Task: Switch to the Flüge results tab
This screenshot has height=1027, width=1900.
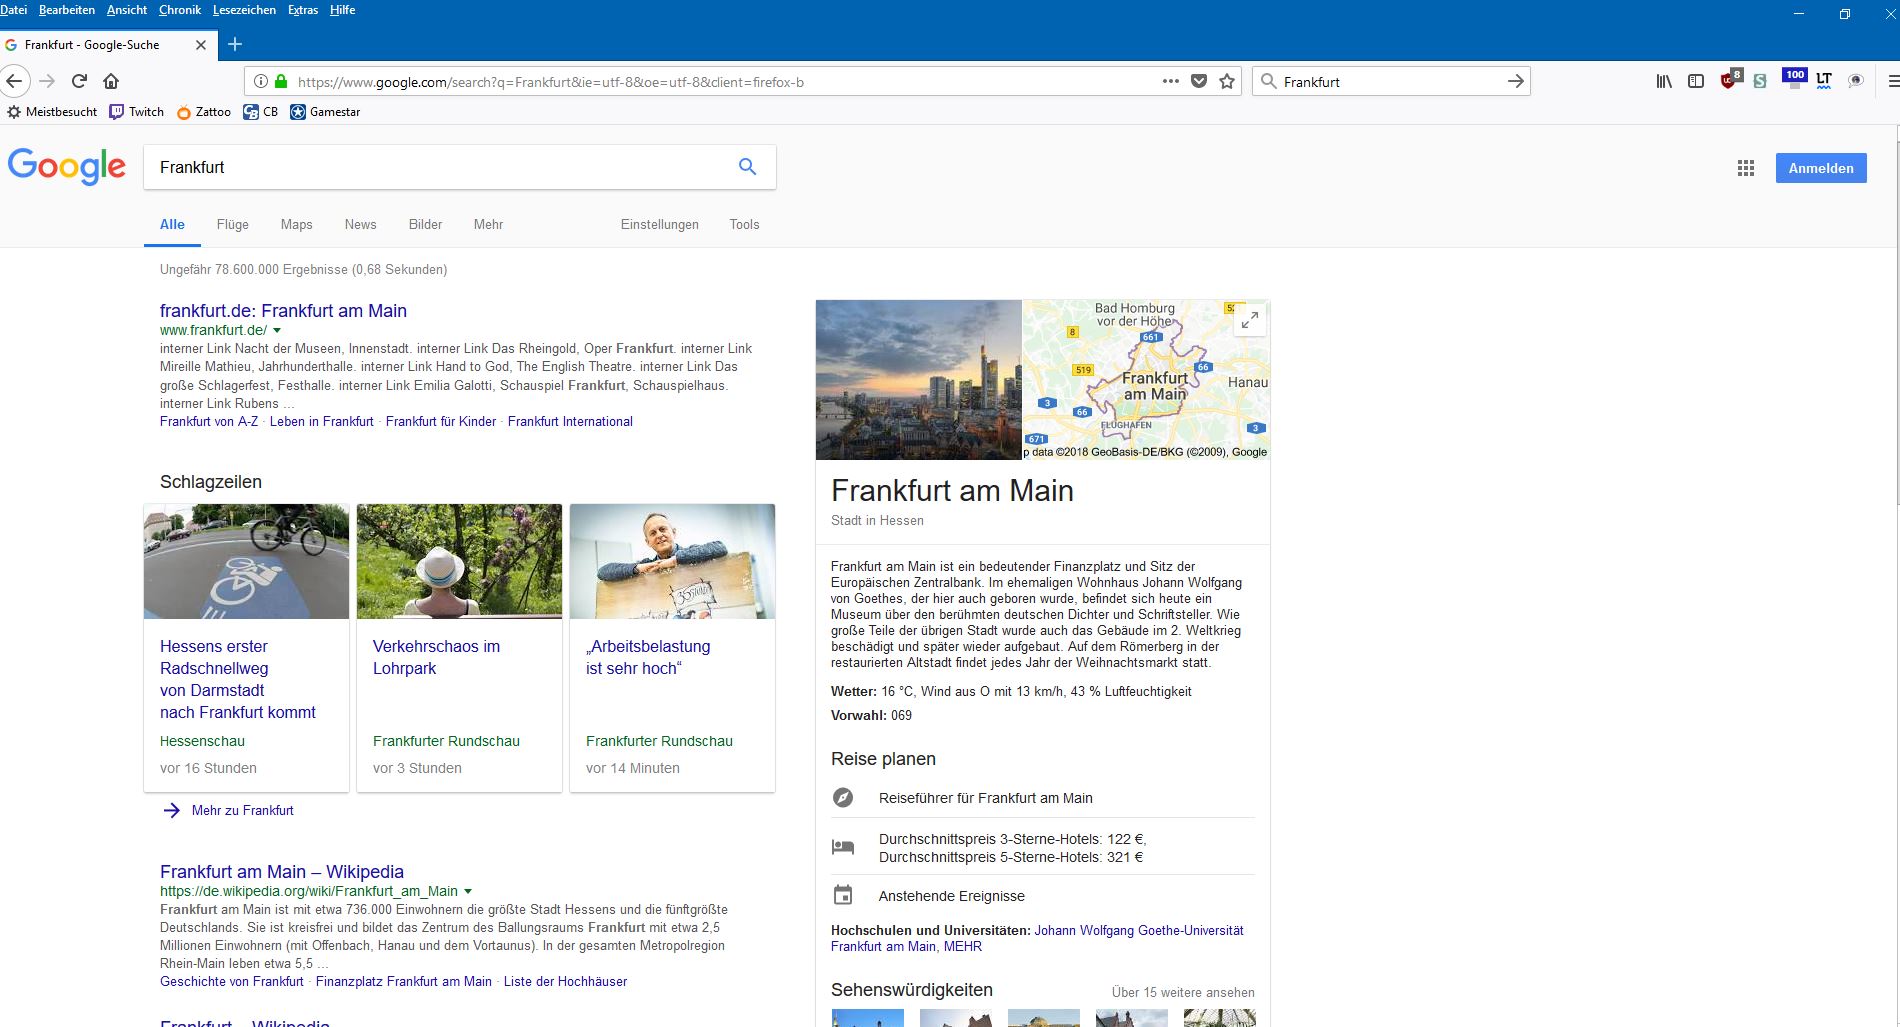Action: [232, 225]
